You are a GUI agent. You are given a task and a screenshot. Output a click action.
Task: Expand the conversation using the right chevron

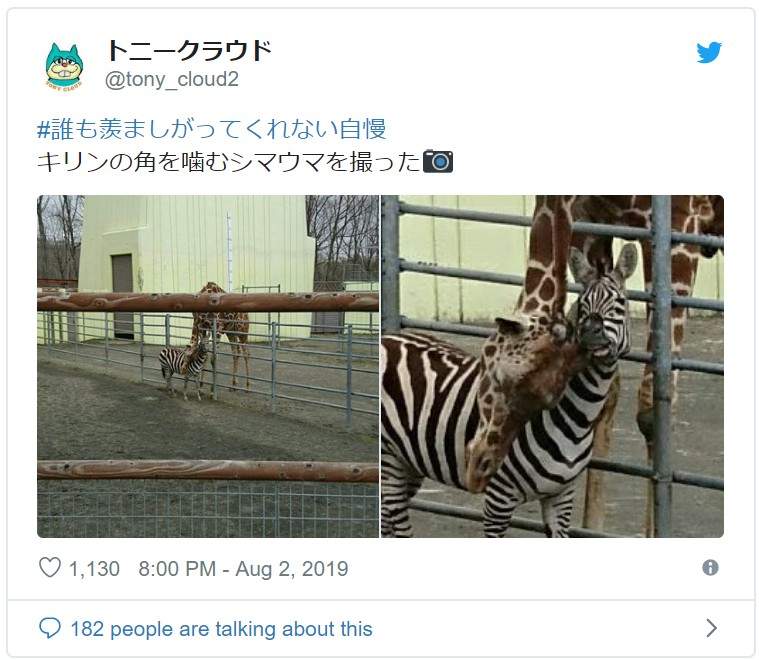coord(711,628)
